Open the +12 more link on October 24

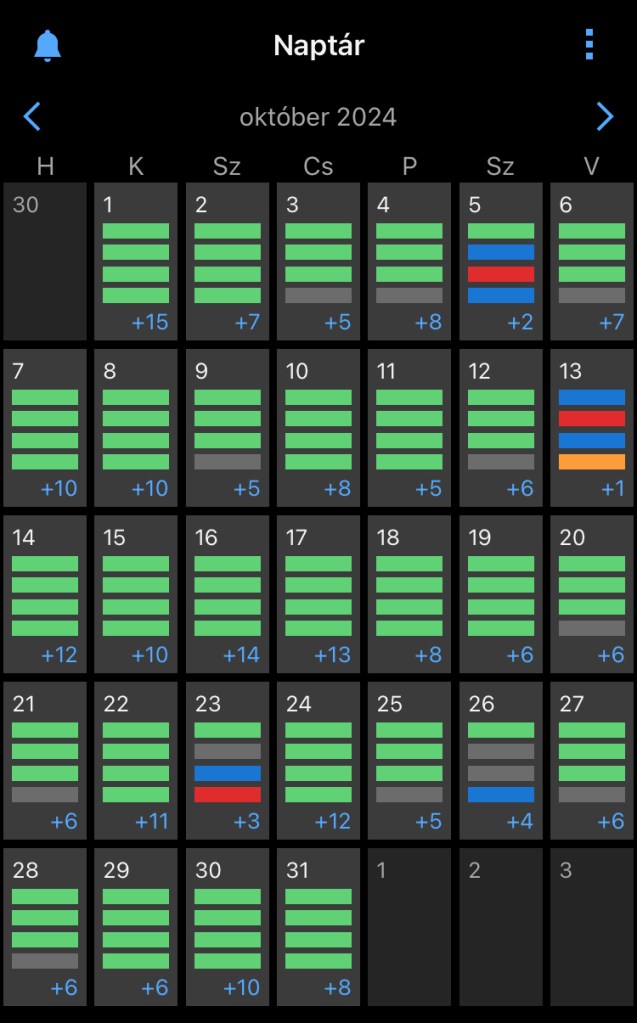332,822
